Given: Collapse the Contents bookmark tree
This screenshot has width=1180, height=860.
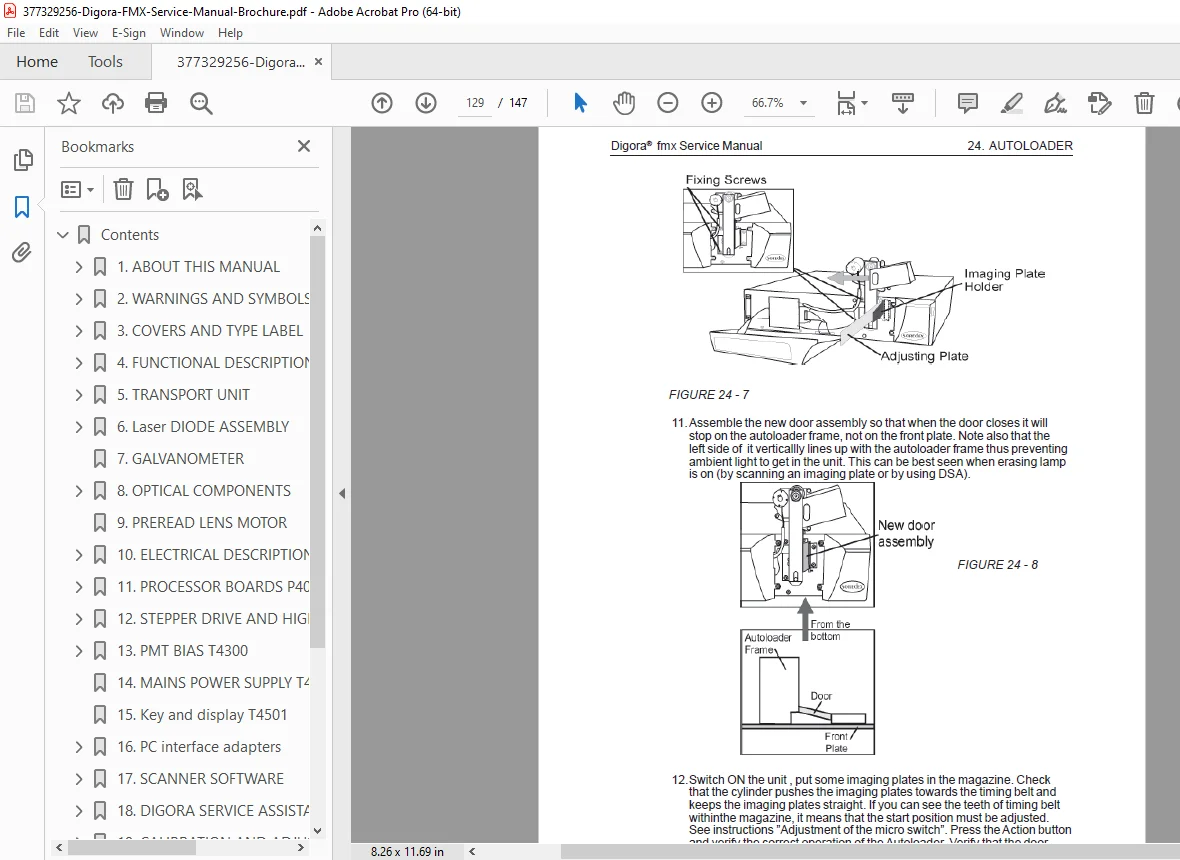Looking at the screenshot, I should 63,235.
